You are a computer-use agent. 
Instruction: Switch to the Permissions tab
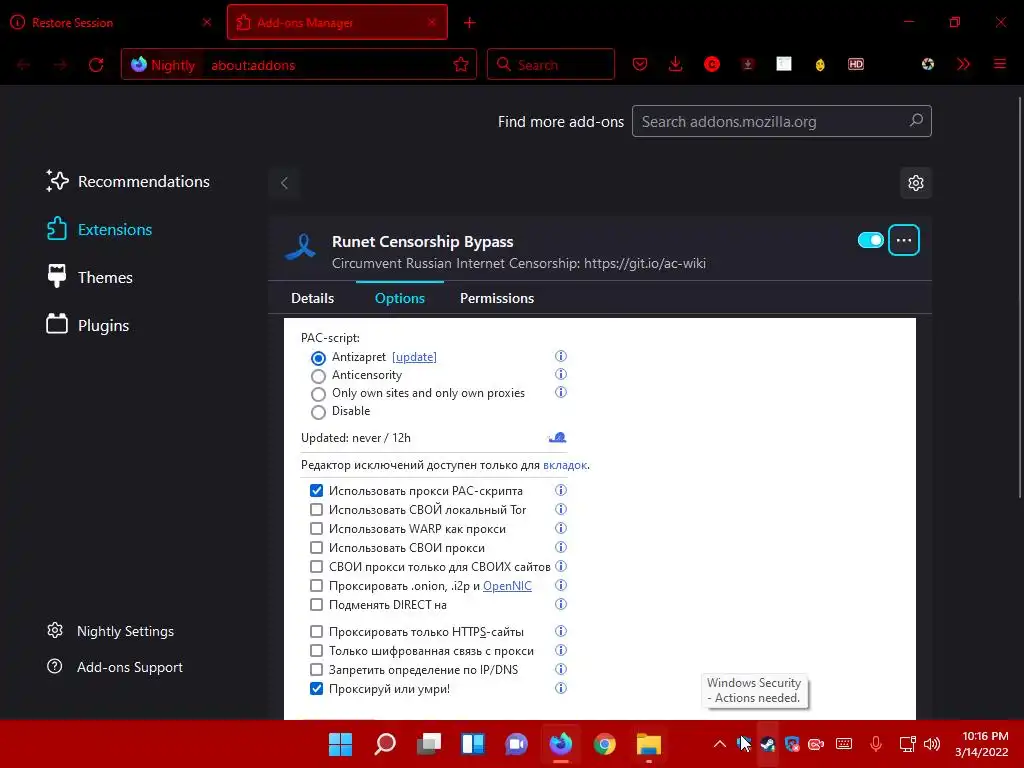tap(497, 298)
